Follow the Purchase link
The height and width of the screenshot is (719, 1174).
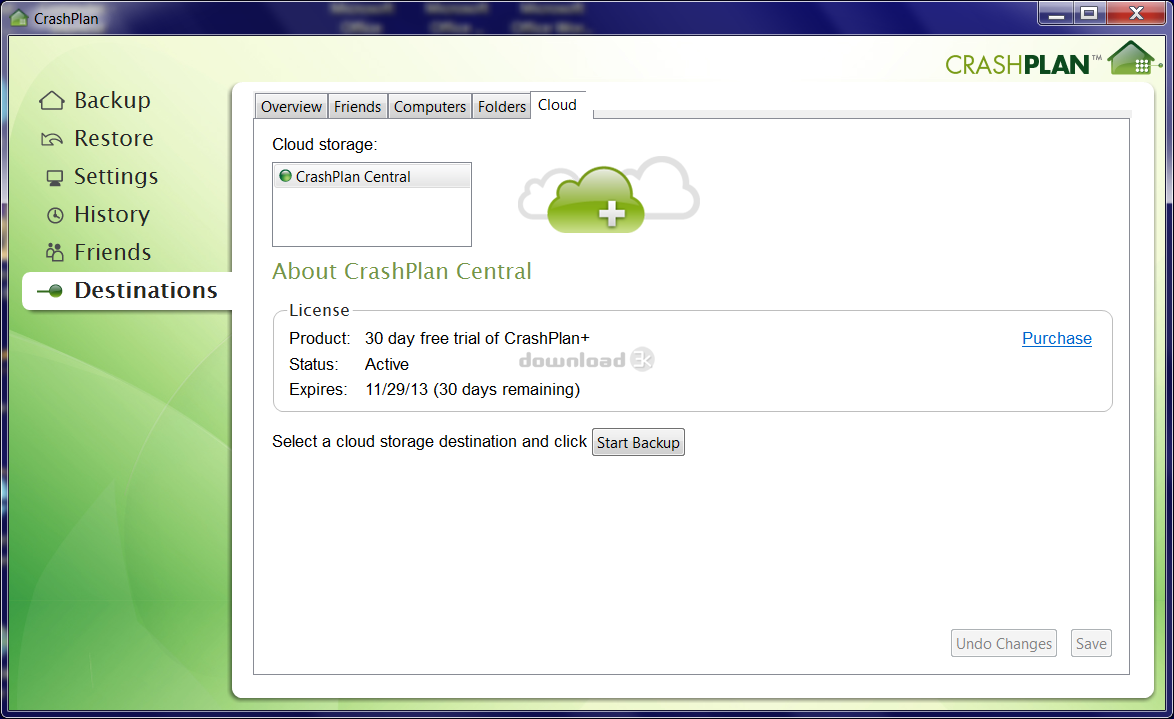coord(1056,339)
